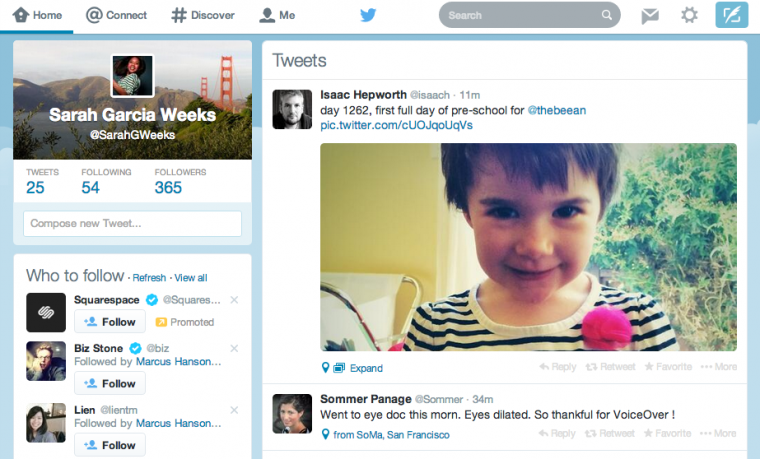Click the 11m timestamp

(470, 95)
